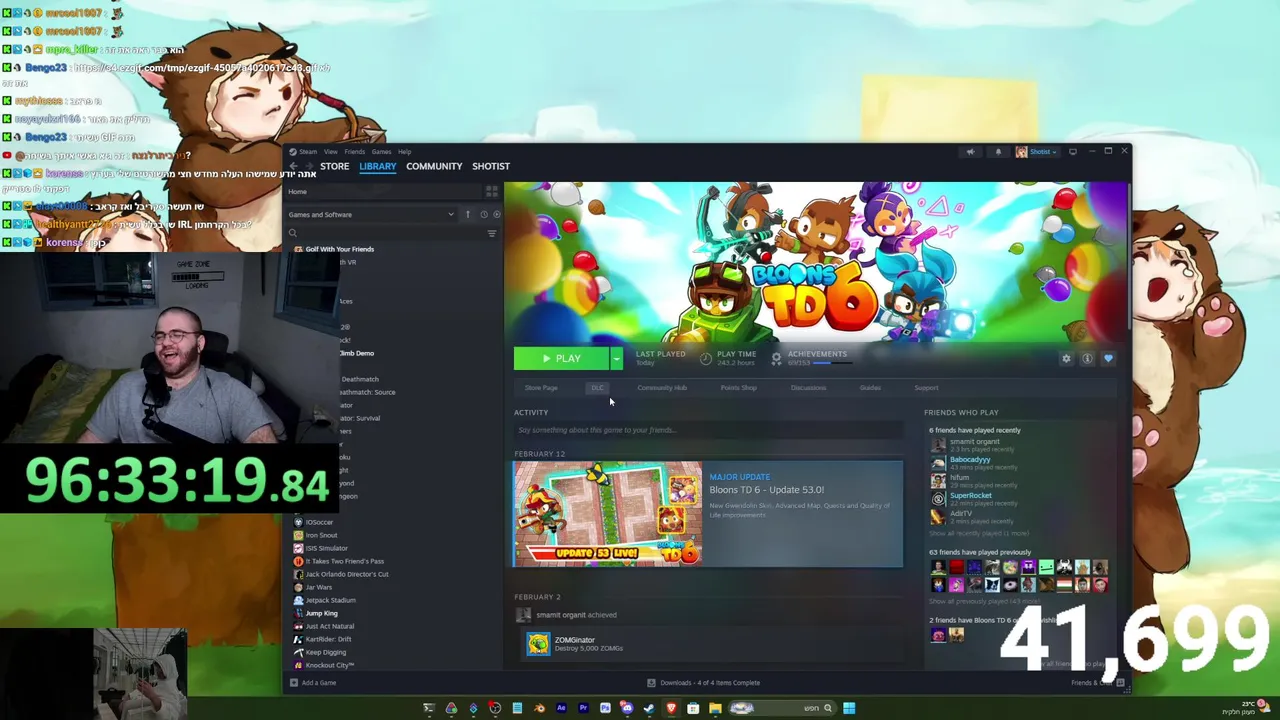Switch to the SHOTIST profile tab
1280x720 pixels.
click(x=491, y=166)
